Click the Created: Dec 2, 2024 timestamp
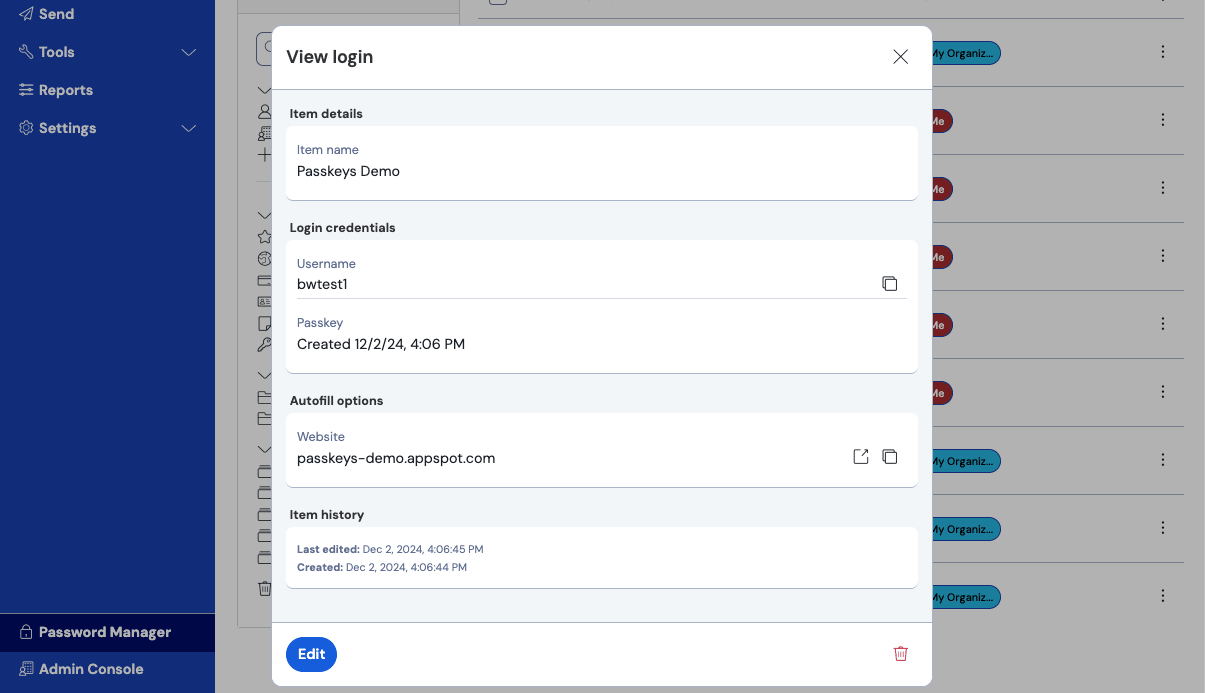Screen dimensions: 1205x693 [382, 567]
